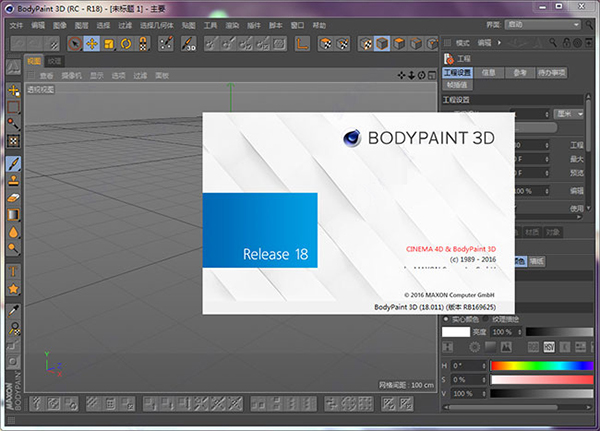600x431 pixels.
Task: Select the Brush tool in left toolbar
Action: pos(14,163)
